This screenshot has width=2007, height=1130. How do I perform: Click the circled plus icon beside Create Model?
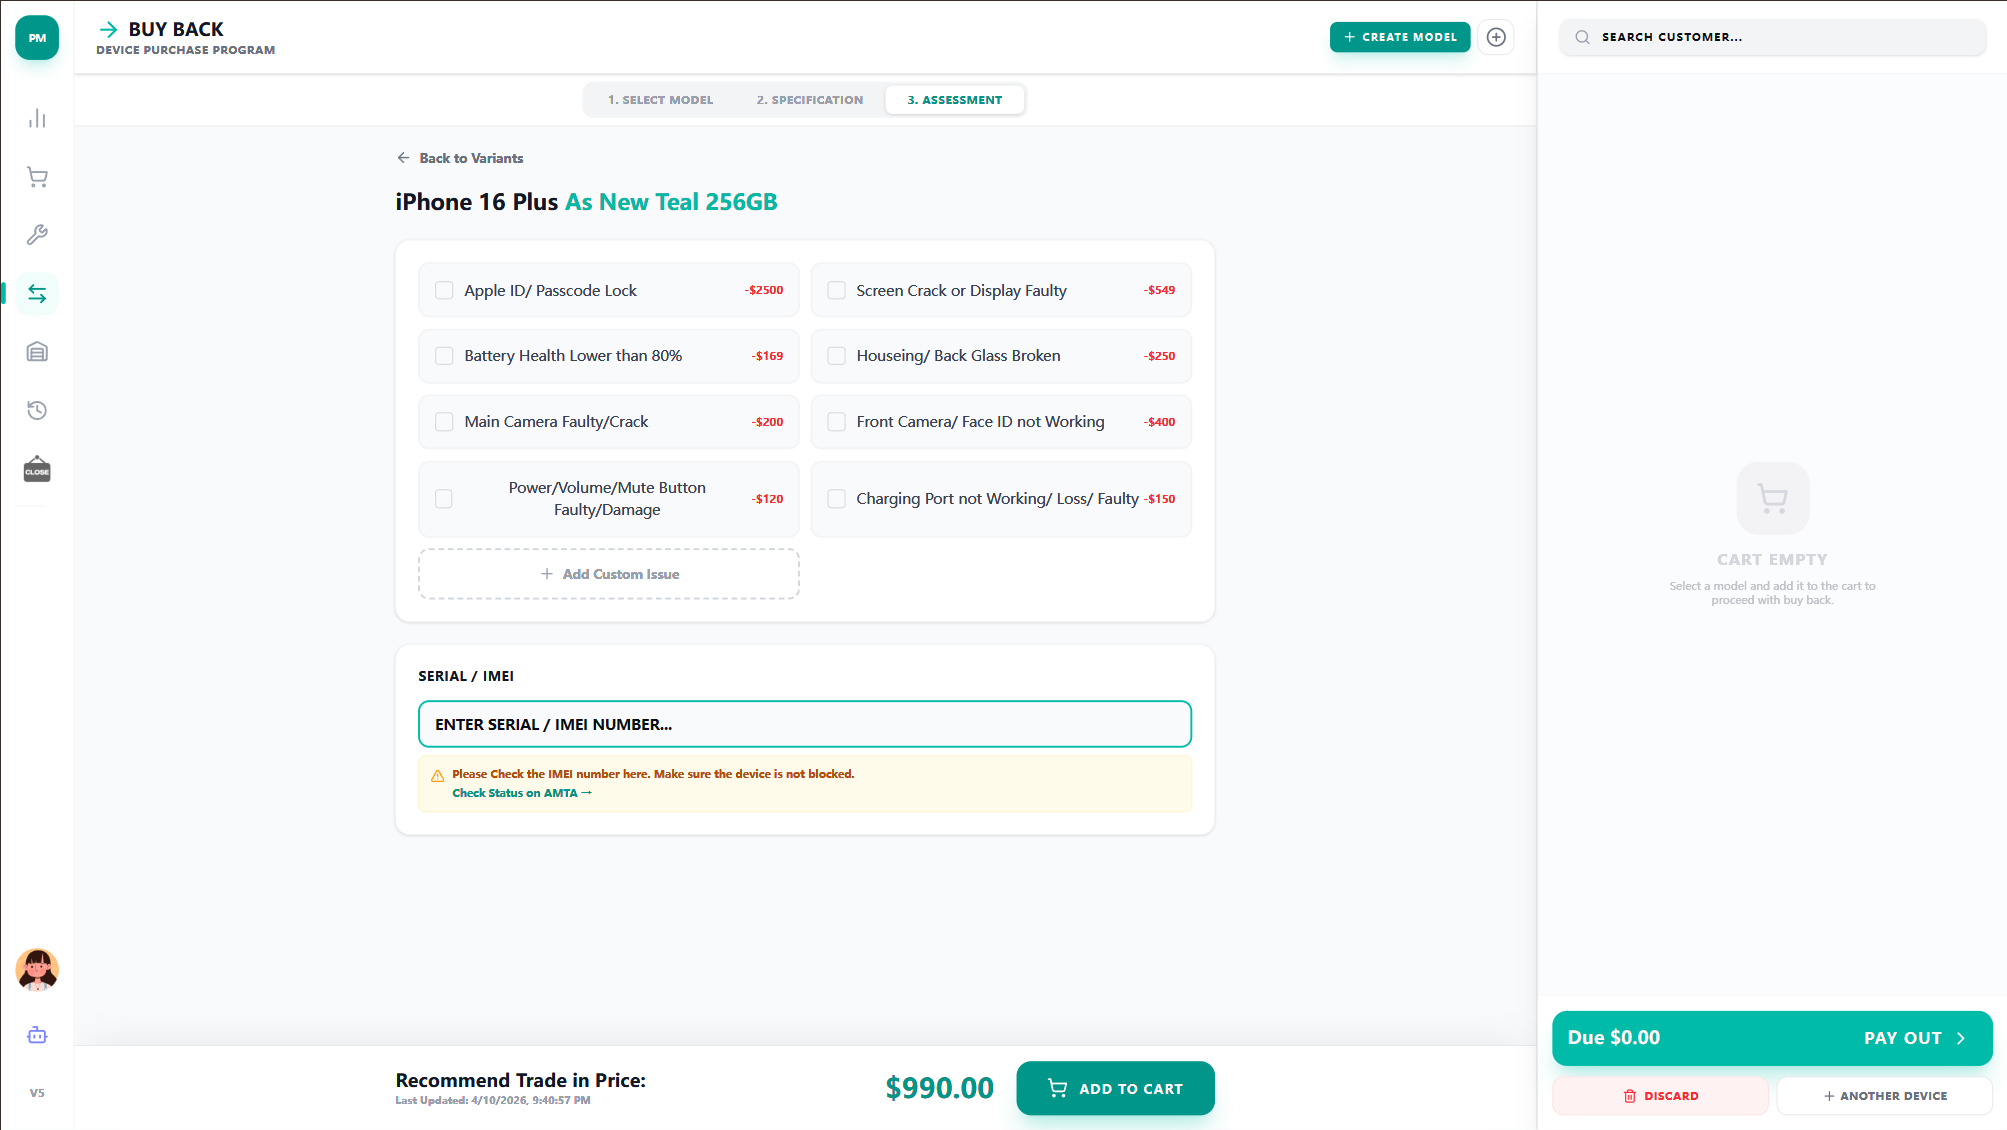pyautogui.click(x=1496, y=37)
